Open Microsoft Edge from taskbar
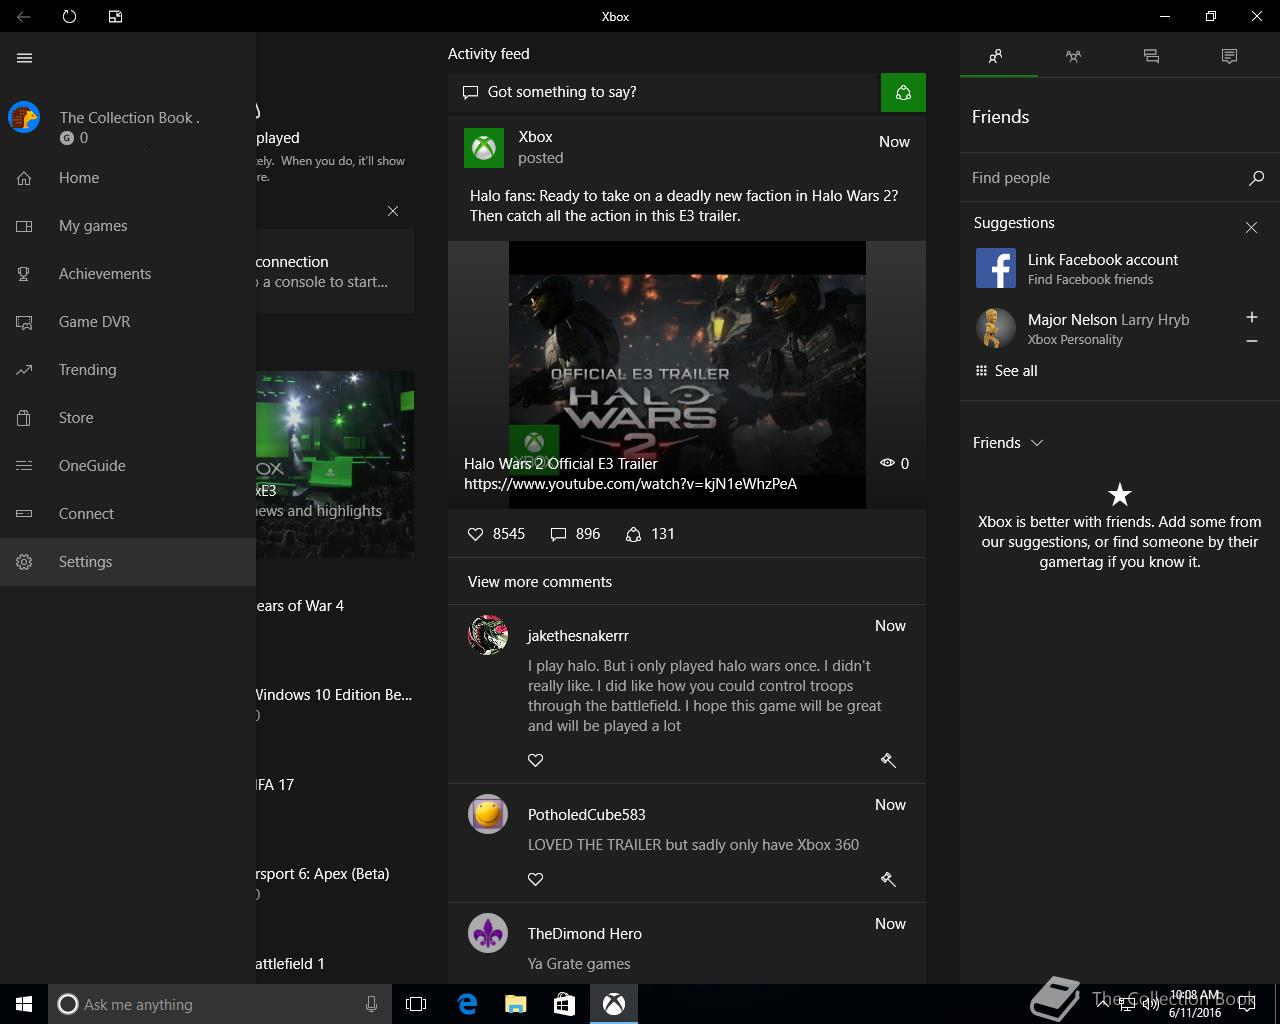 pyautogui.click(x=467, y=1004)
